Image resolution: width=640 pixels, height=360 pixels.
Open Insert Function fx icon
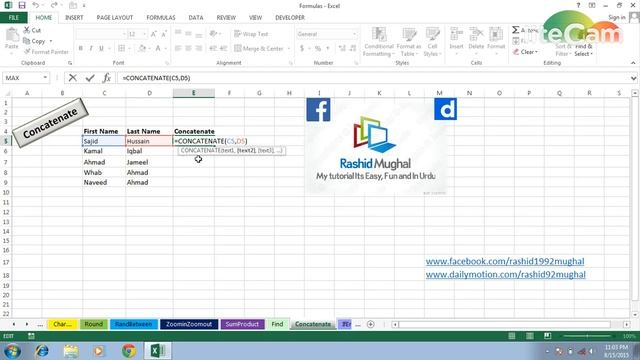(x=107, y=78)
